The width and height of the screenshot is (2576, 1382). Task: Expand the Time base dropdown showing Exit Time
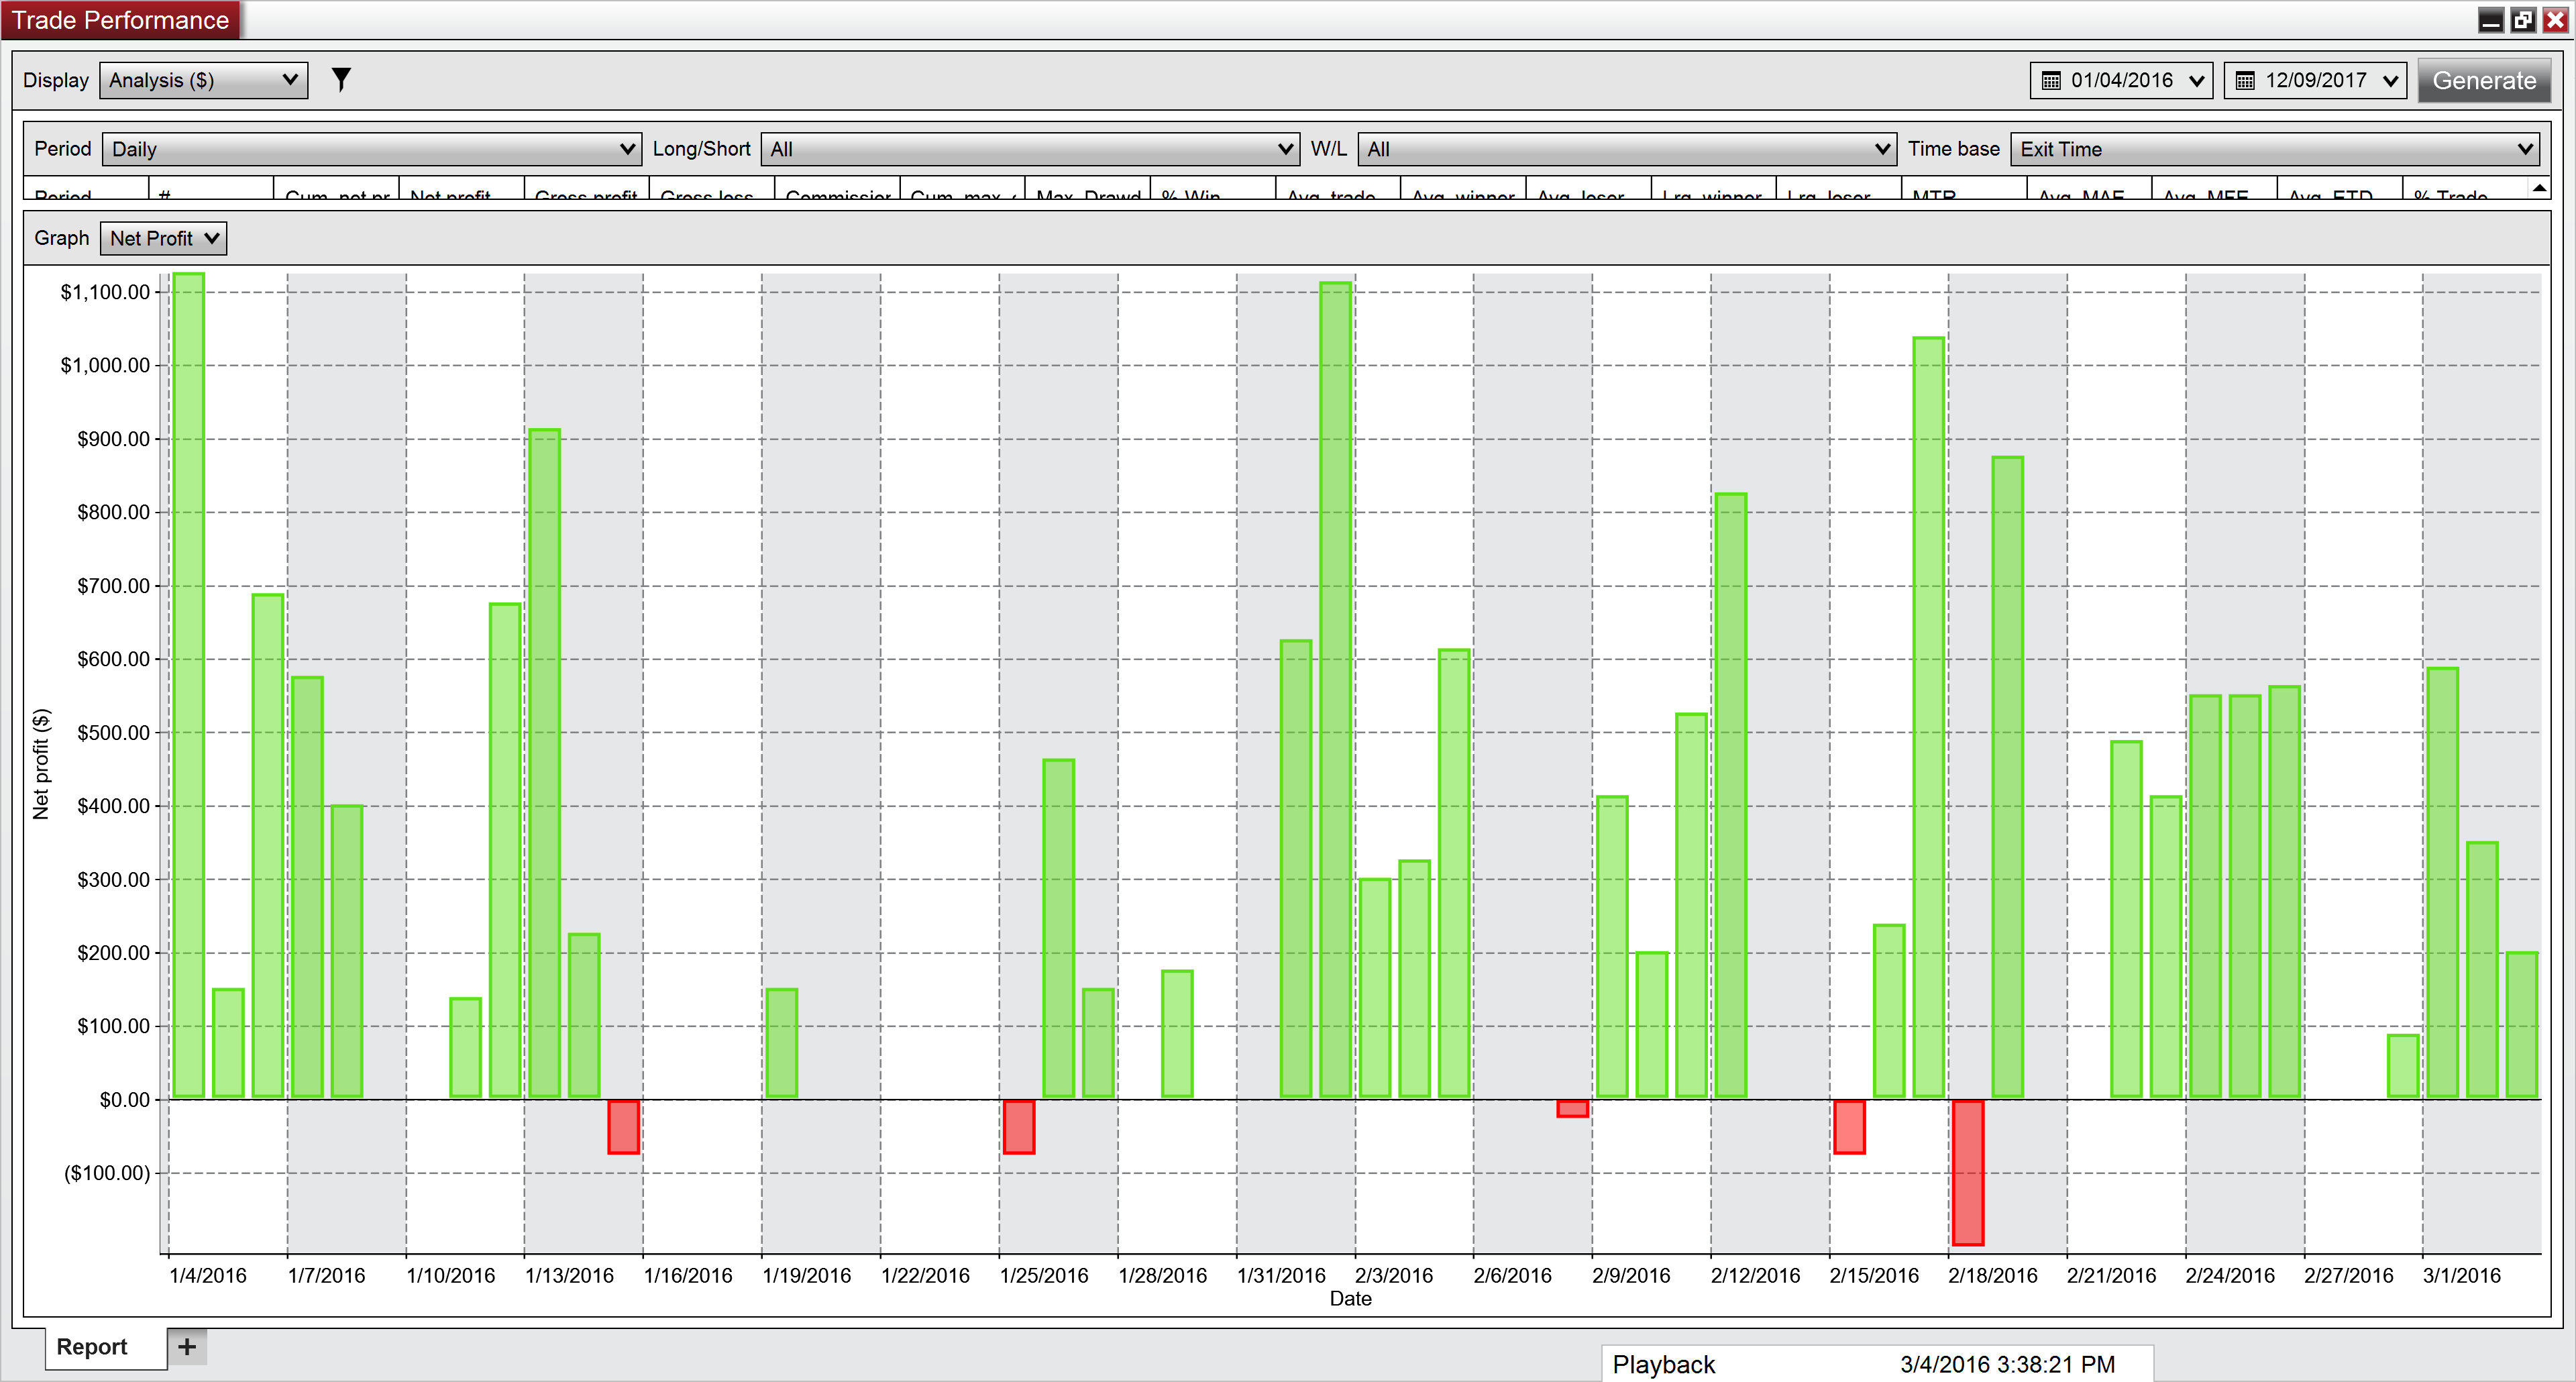coord(2275,149)
